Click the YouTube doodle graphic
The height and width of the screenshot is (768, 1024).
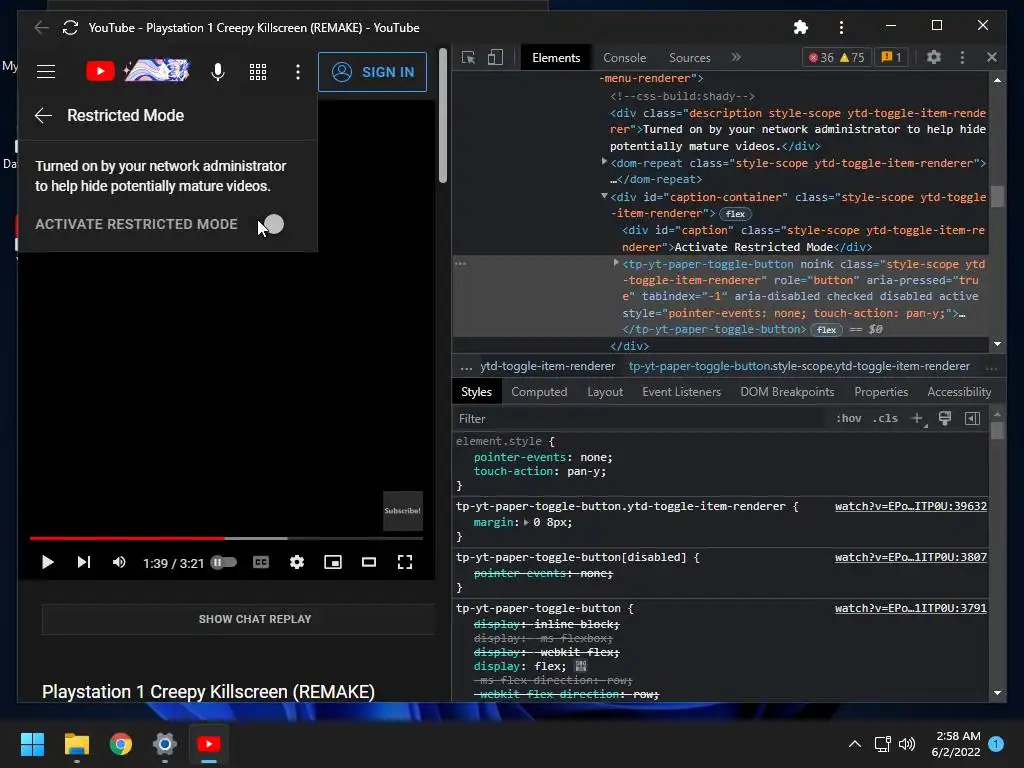157,71
